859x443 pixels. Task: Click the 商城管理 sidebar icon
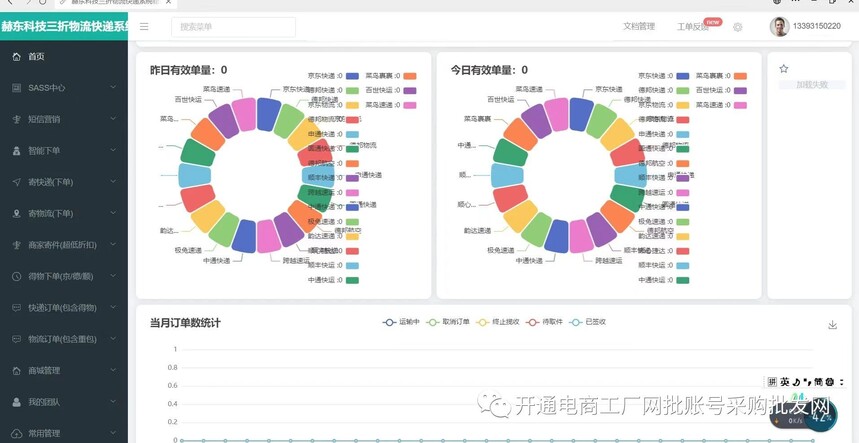[16, 371]
